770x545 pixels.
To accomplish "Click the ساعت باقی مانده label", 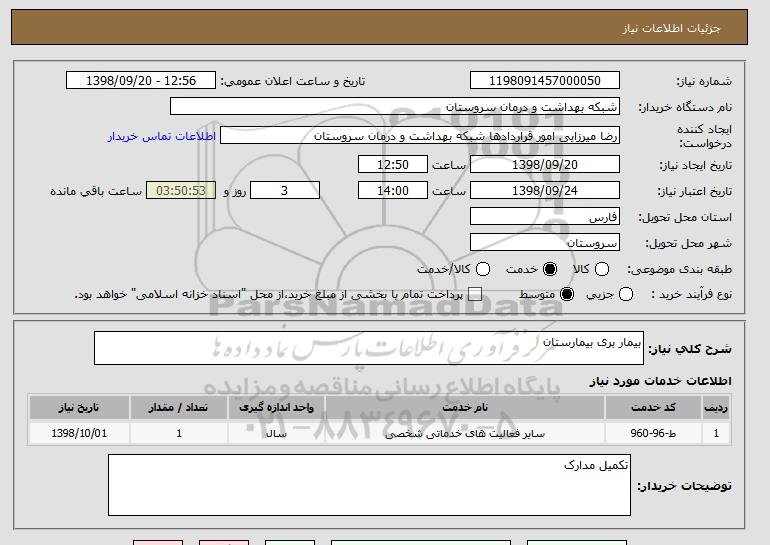I will click(96, 191).
